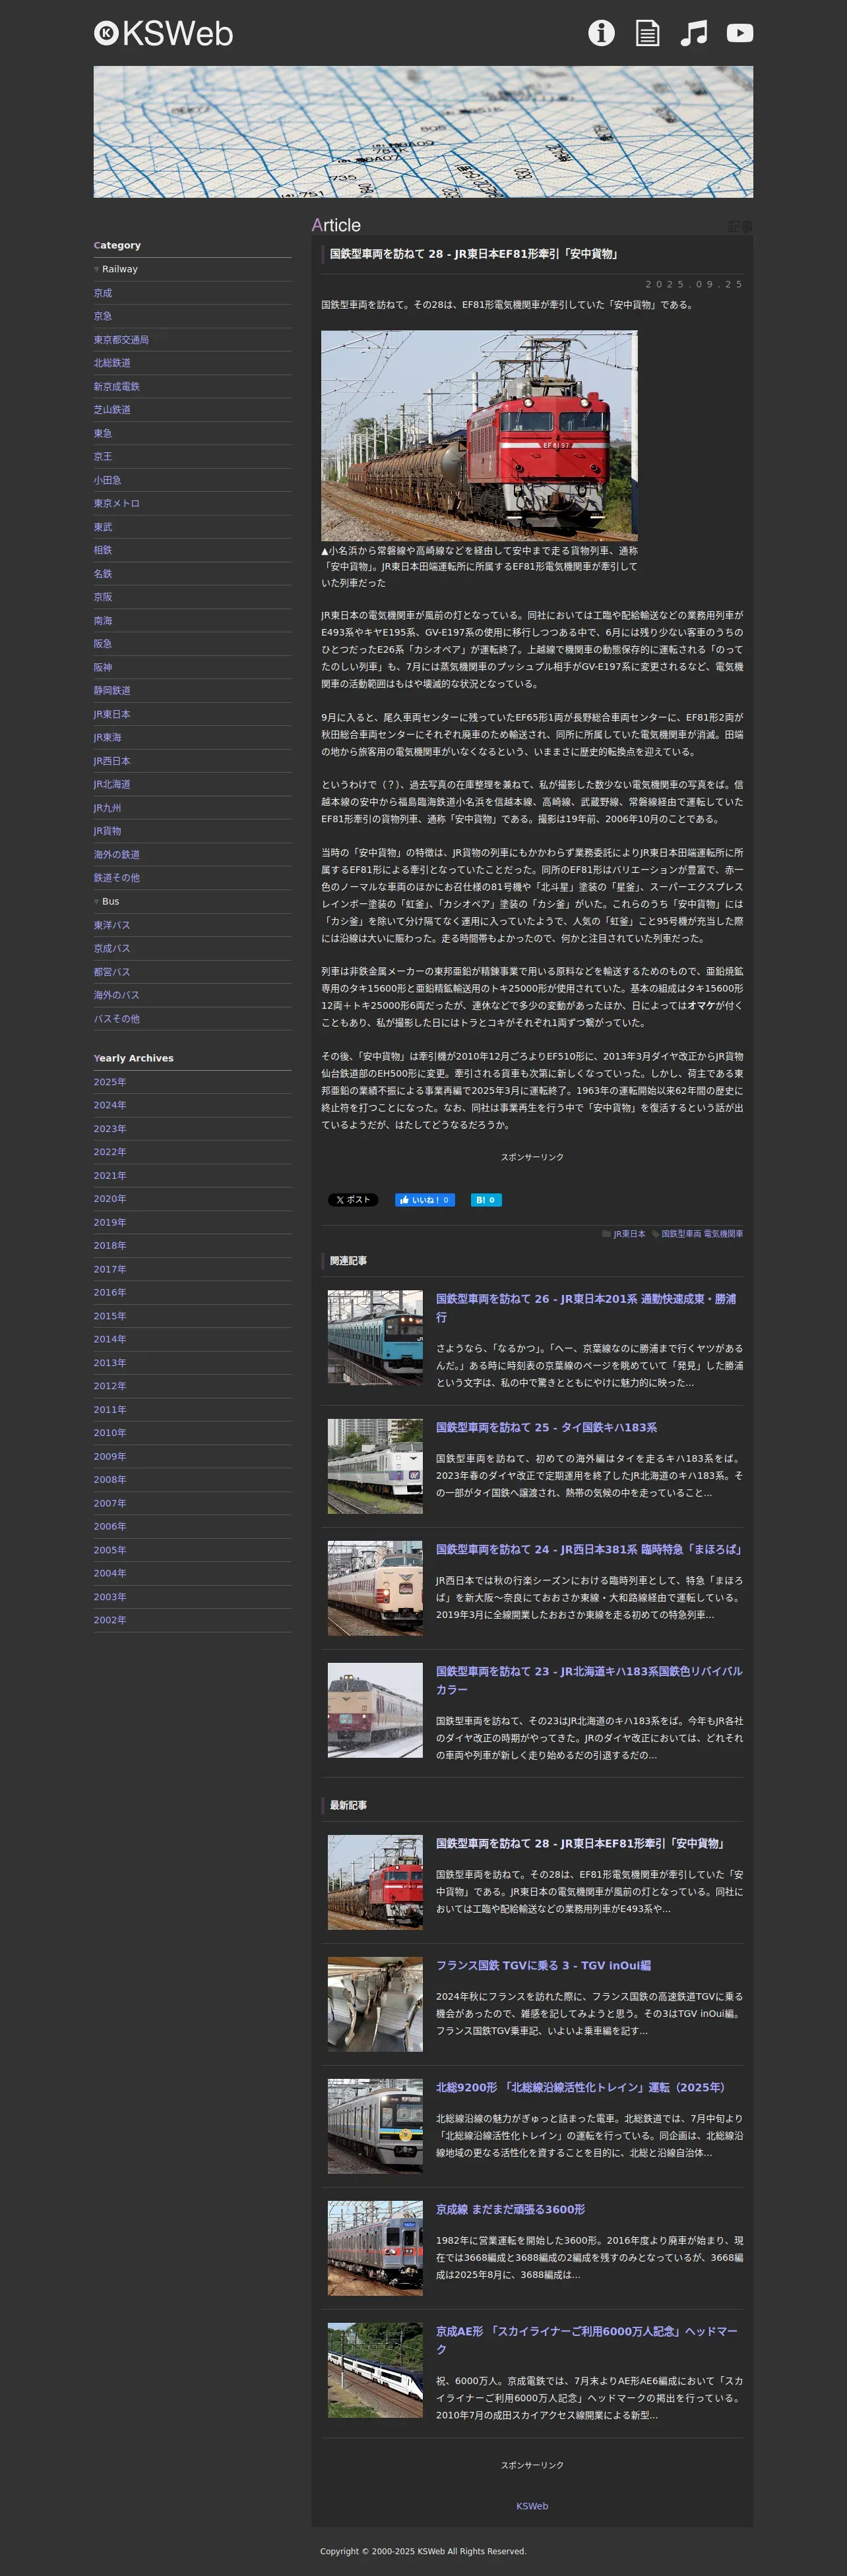
Task: Open the 京成線 まだまだ頑張る3600形 article
Action: [510, 2209]
